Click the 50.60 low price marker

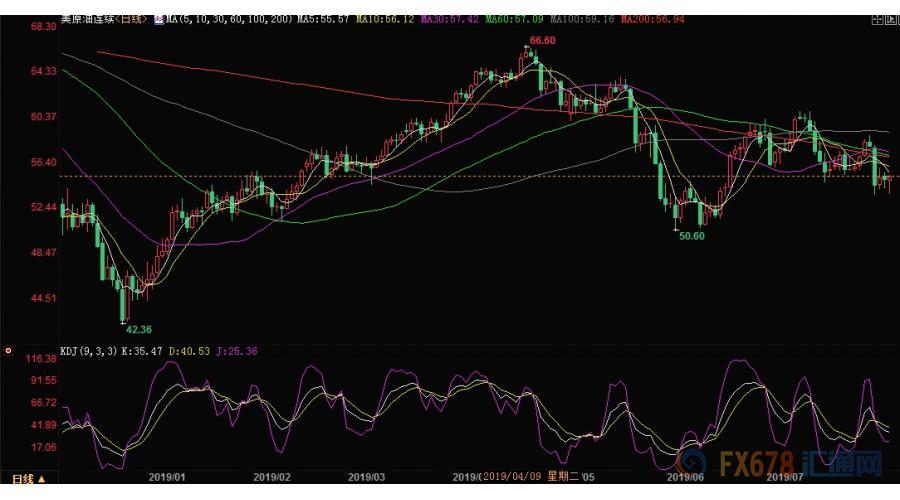pyautogui.click(x=693, y=236)
